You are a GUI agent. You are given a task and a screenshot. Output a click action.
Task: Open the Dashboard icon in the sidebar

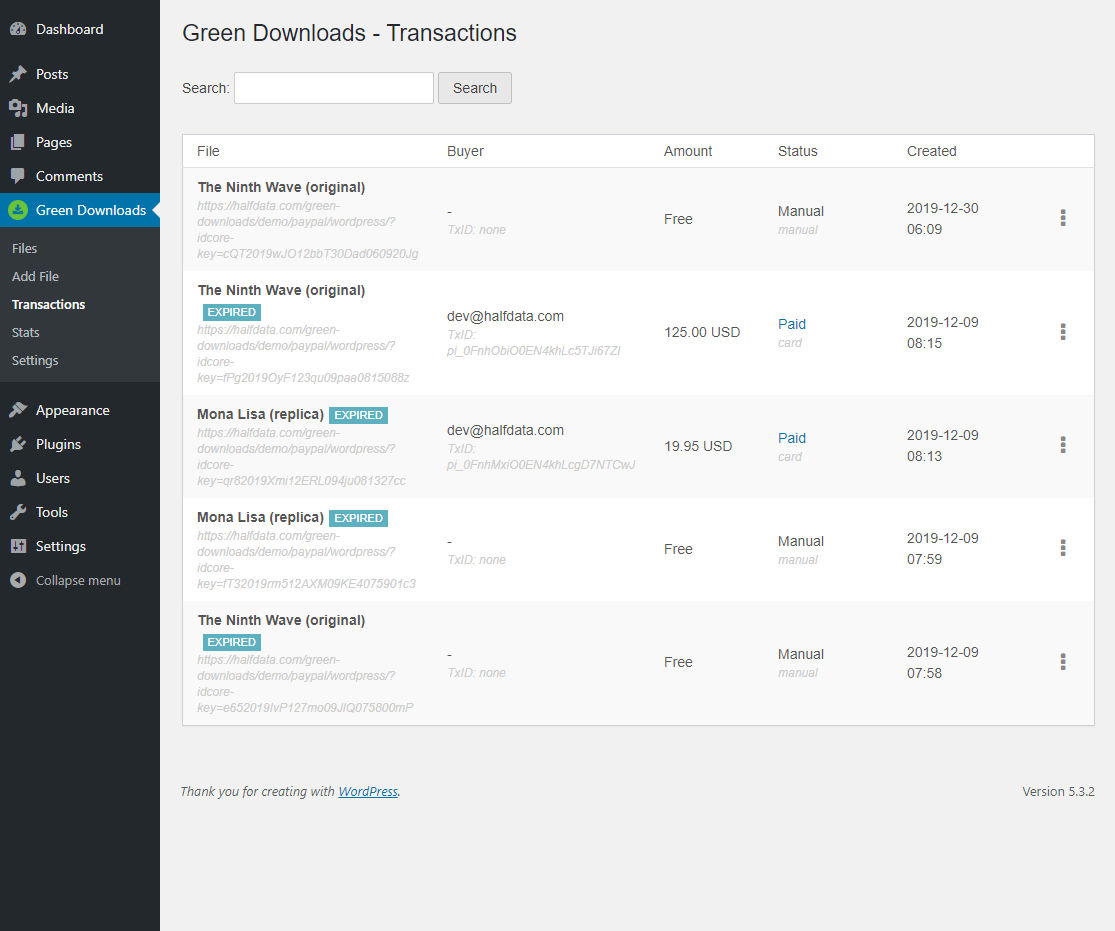21,28
